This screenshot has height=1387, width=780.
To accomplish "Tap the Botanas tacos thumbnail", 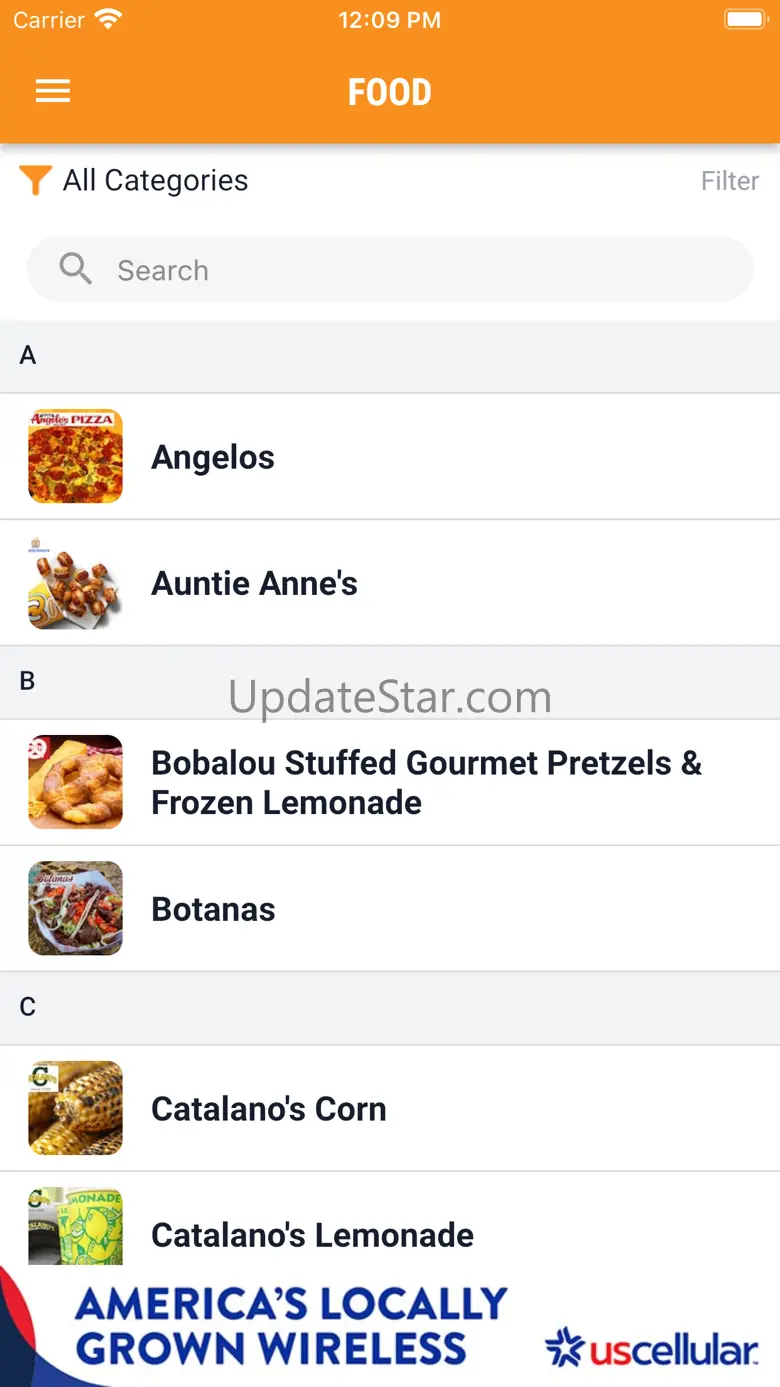I will click(x=75, y=908).
